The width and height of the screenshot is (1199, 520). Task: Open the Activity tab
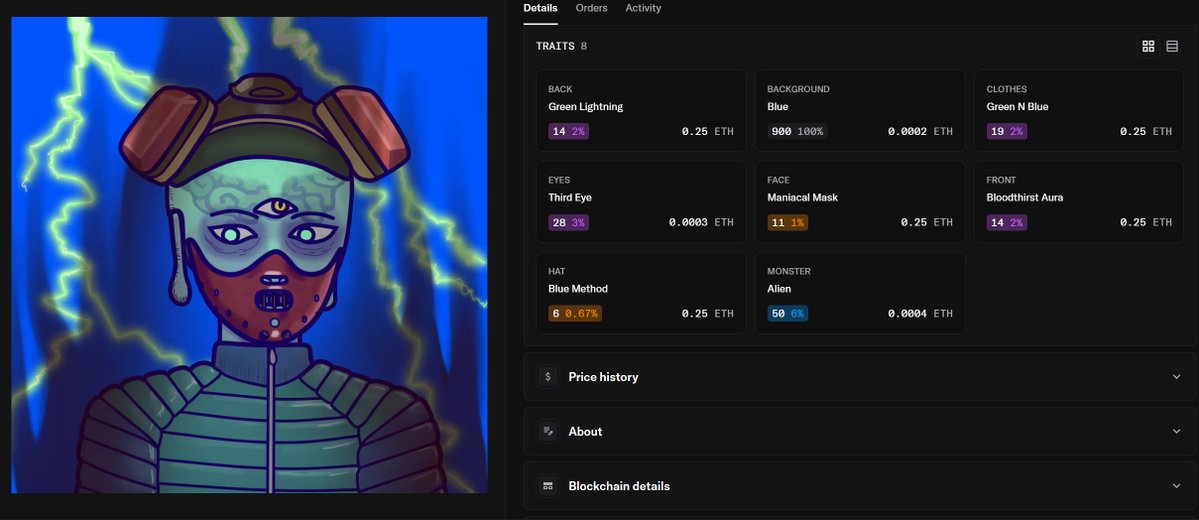tap(643, 8)
